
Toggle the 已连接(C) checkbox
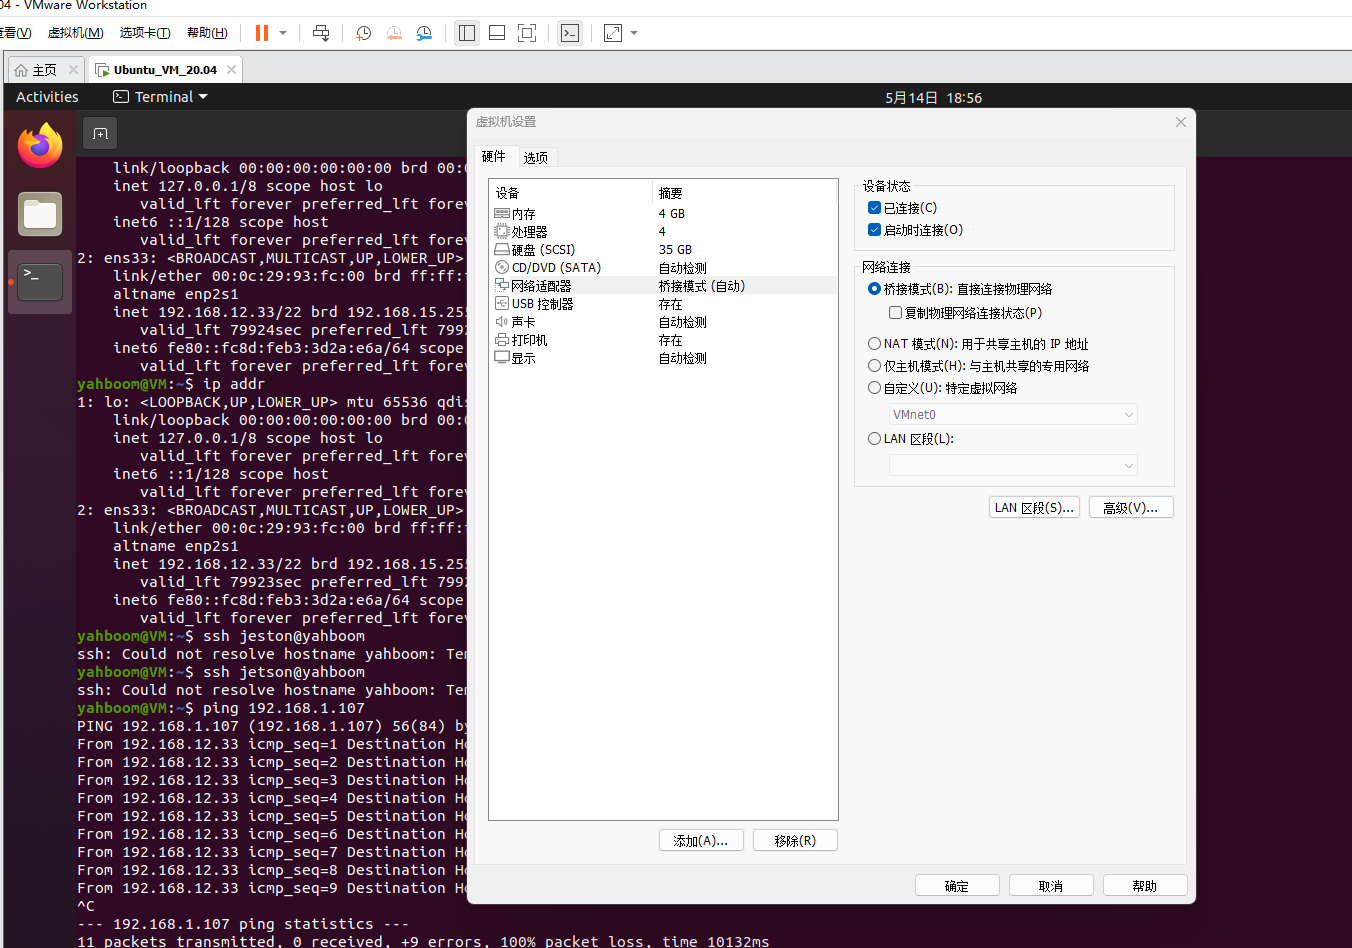[x=875, y=208]
